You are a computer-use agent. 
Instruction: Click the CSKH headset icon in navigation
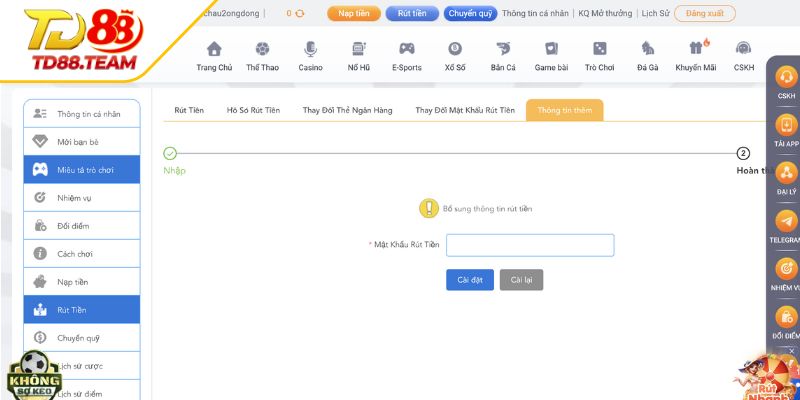point(743,49)
